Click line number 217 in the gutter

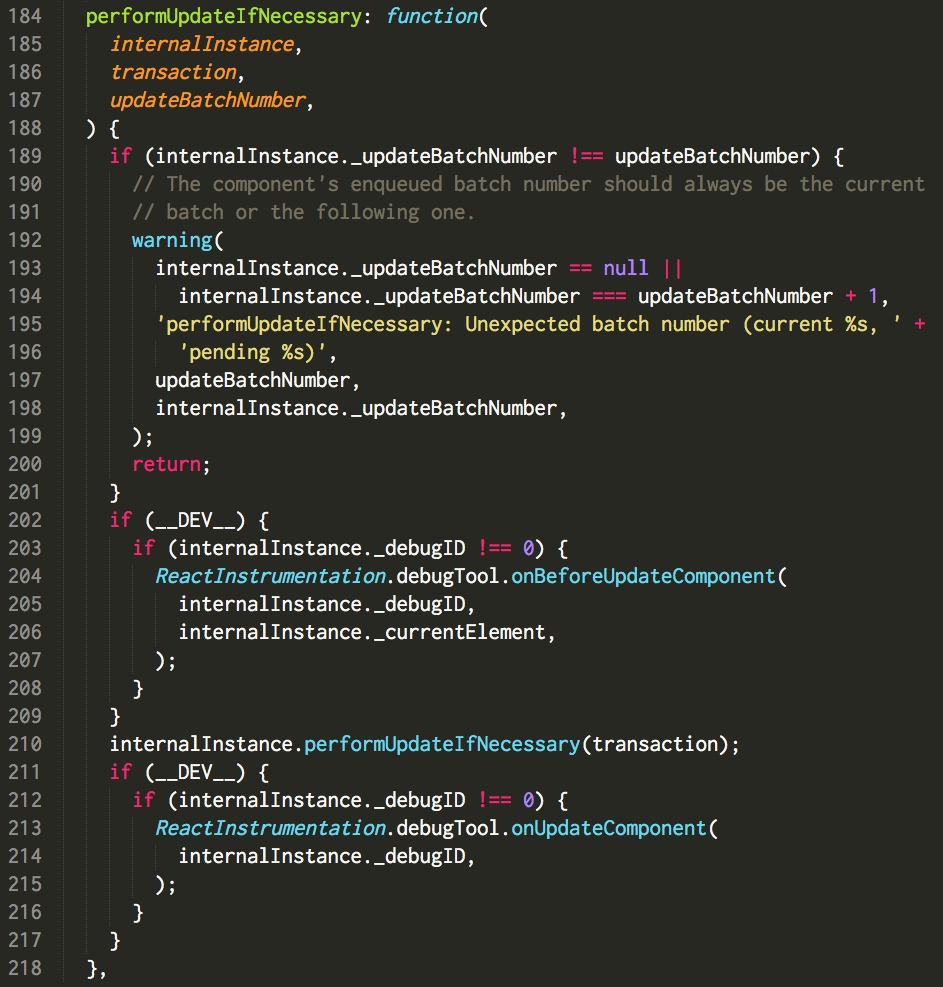pyautogui.click(x=25, y=940)
